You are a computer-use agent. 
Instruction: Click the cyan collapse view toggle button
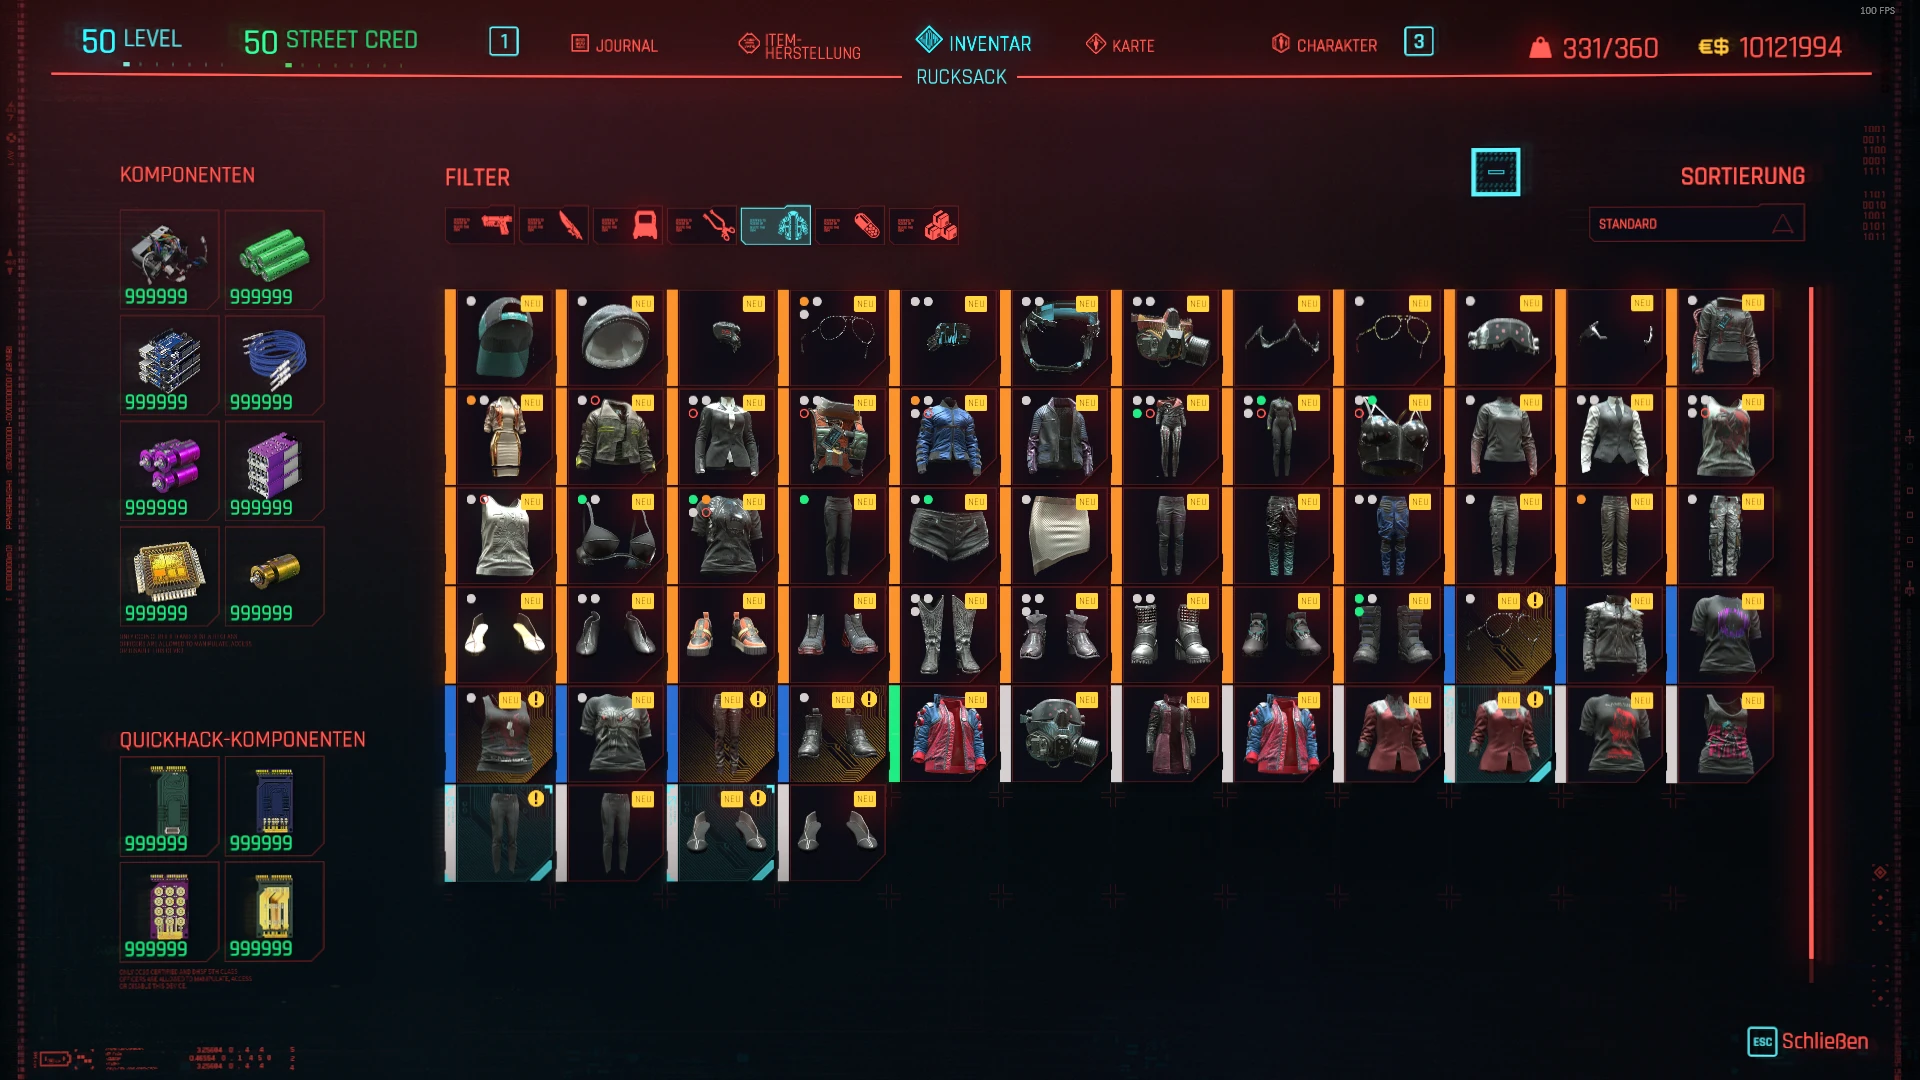[x=1496, y=172]
